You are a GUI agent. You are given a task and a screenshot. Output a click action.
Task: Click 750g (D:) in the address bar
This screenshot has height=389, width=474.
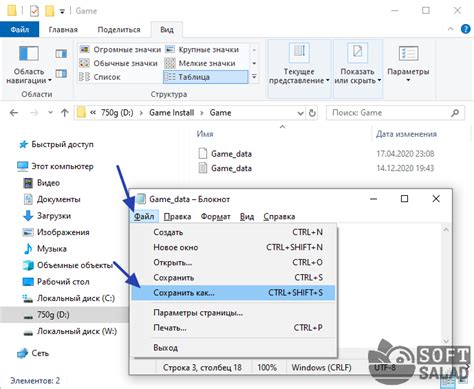117,113
